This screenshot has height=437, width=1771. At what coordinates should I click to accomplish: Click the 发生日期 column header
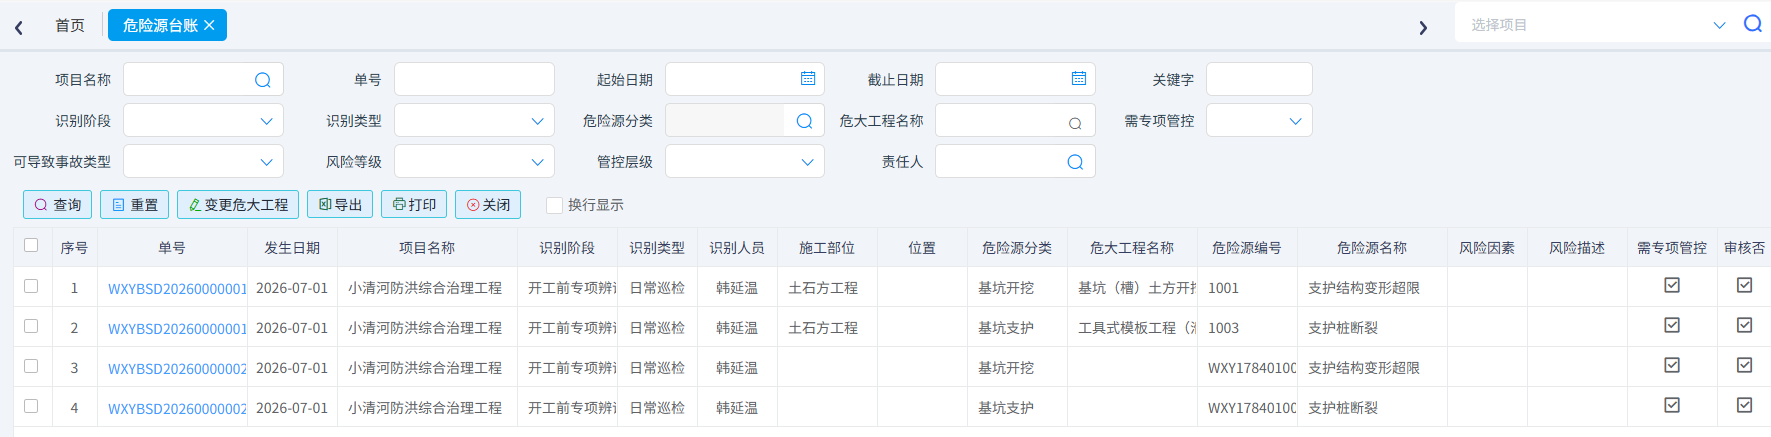tap(292, 248)
